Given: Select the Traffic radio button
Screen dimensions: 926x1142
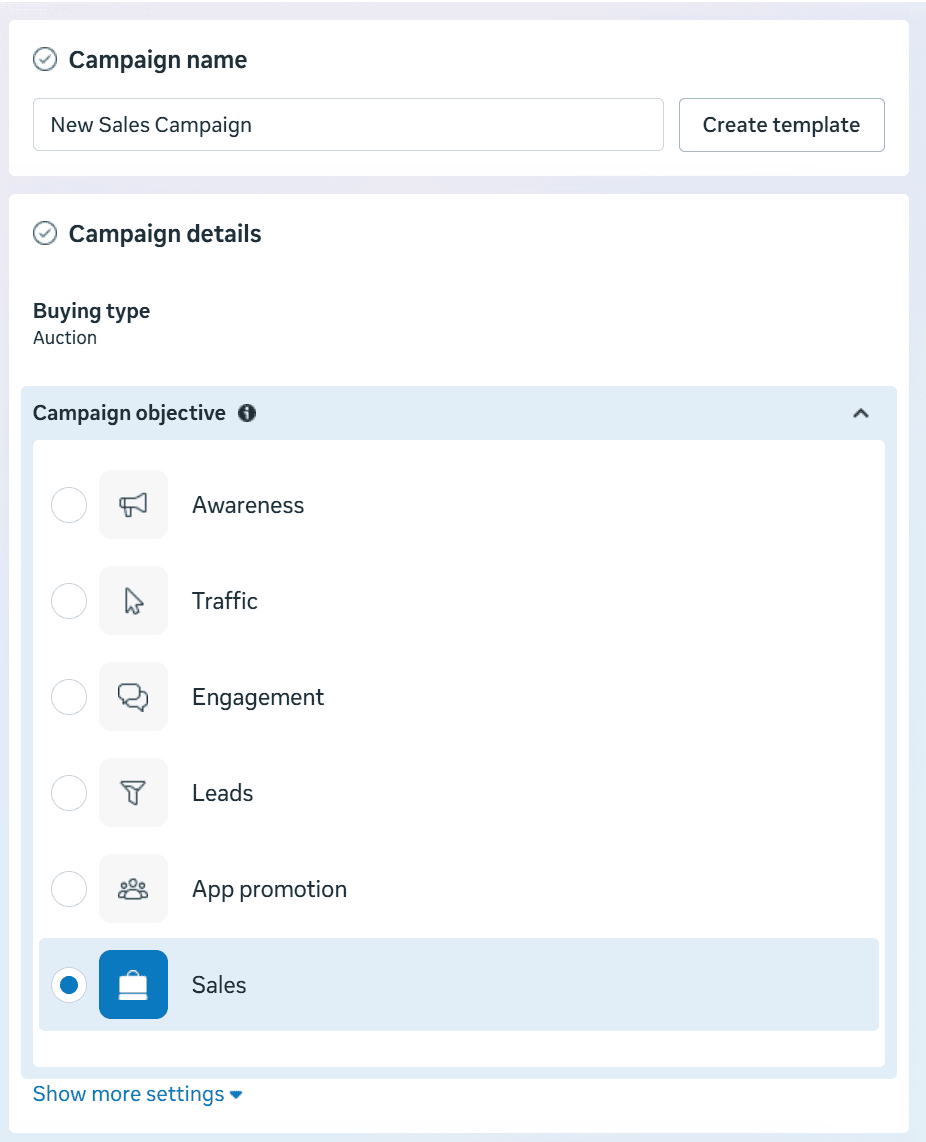Looking at the screenshot, I should pos(69,601).
